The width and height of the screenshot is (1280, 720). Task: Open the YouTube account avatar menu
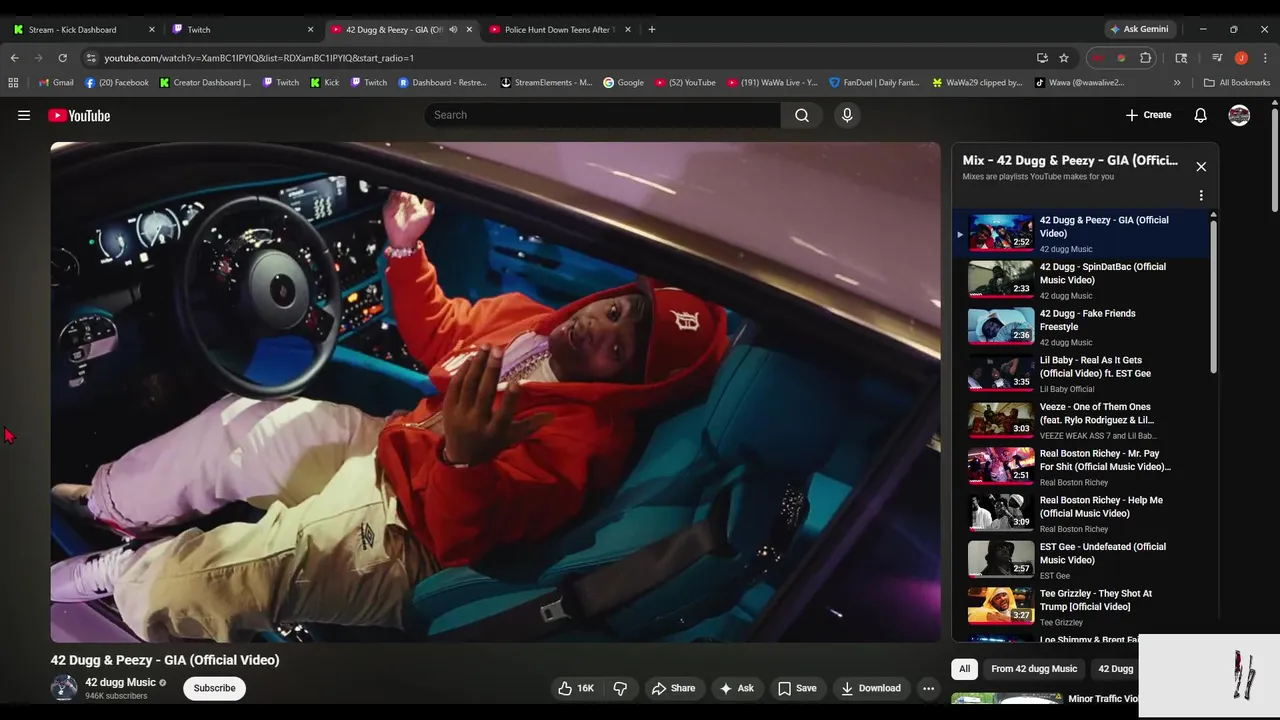1239,115
